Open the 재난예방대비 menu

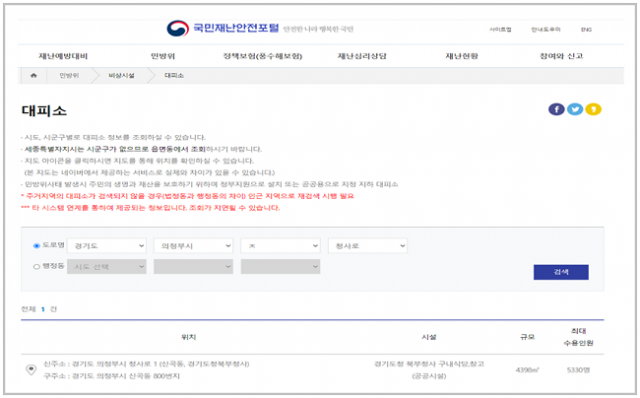coord(63,56)
